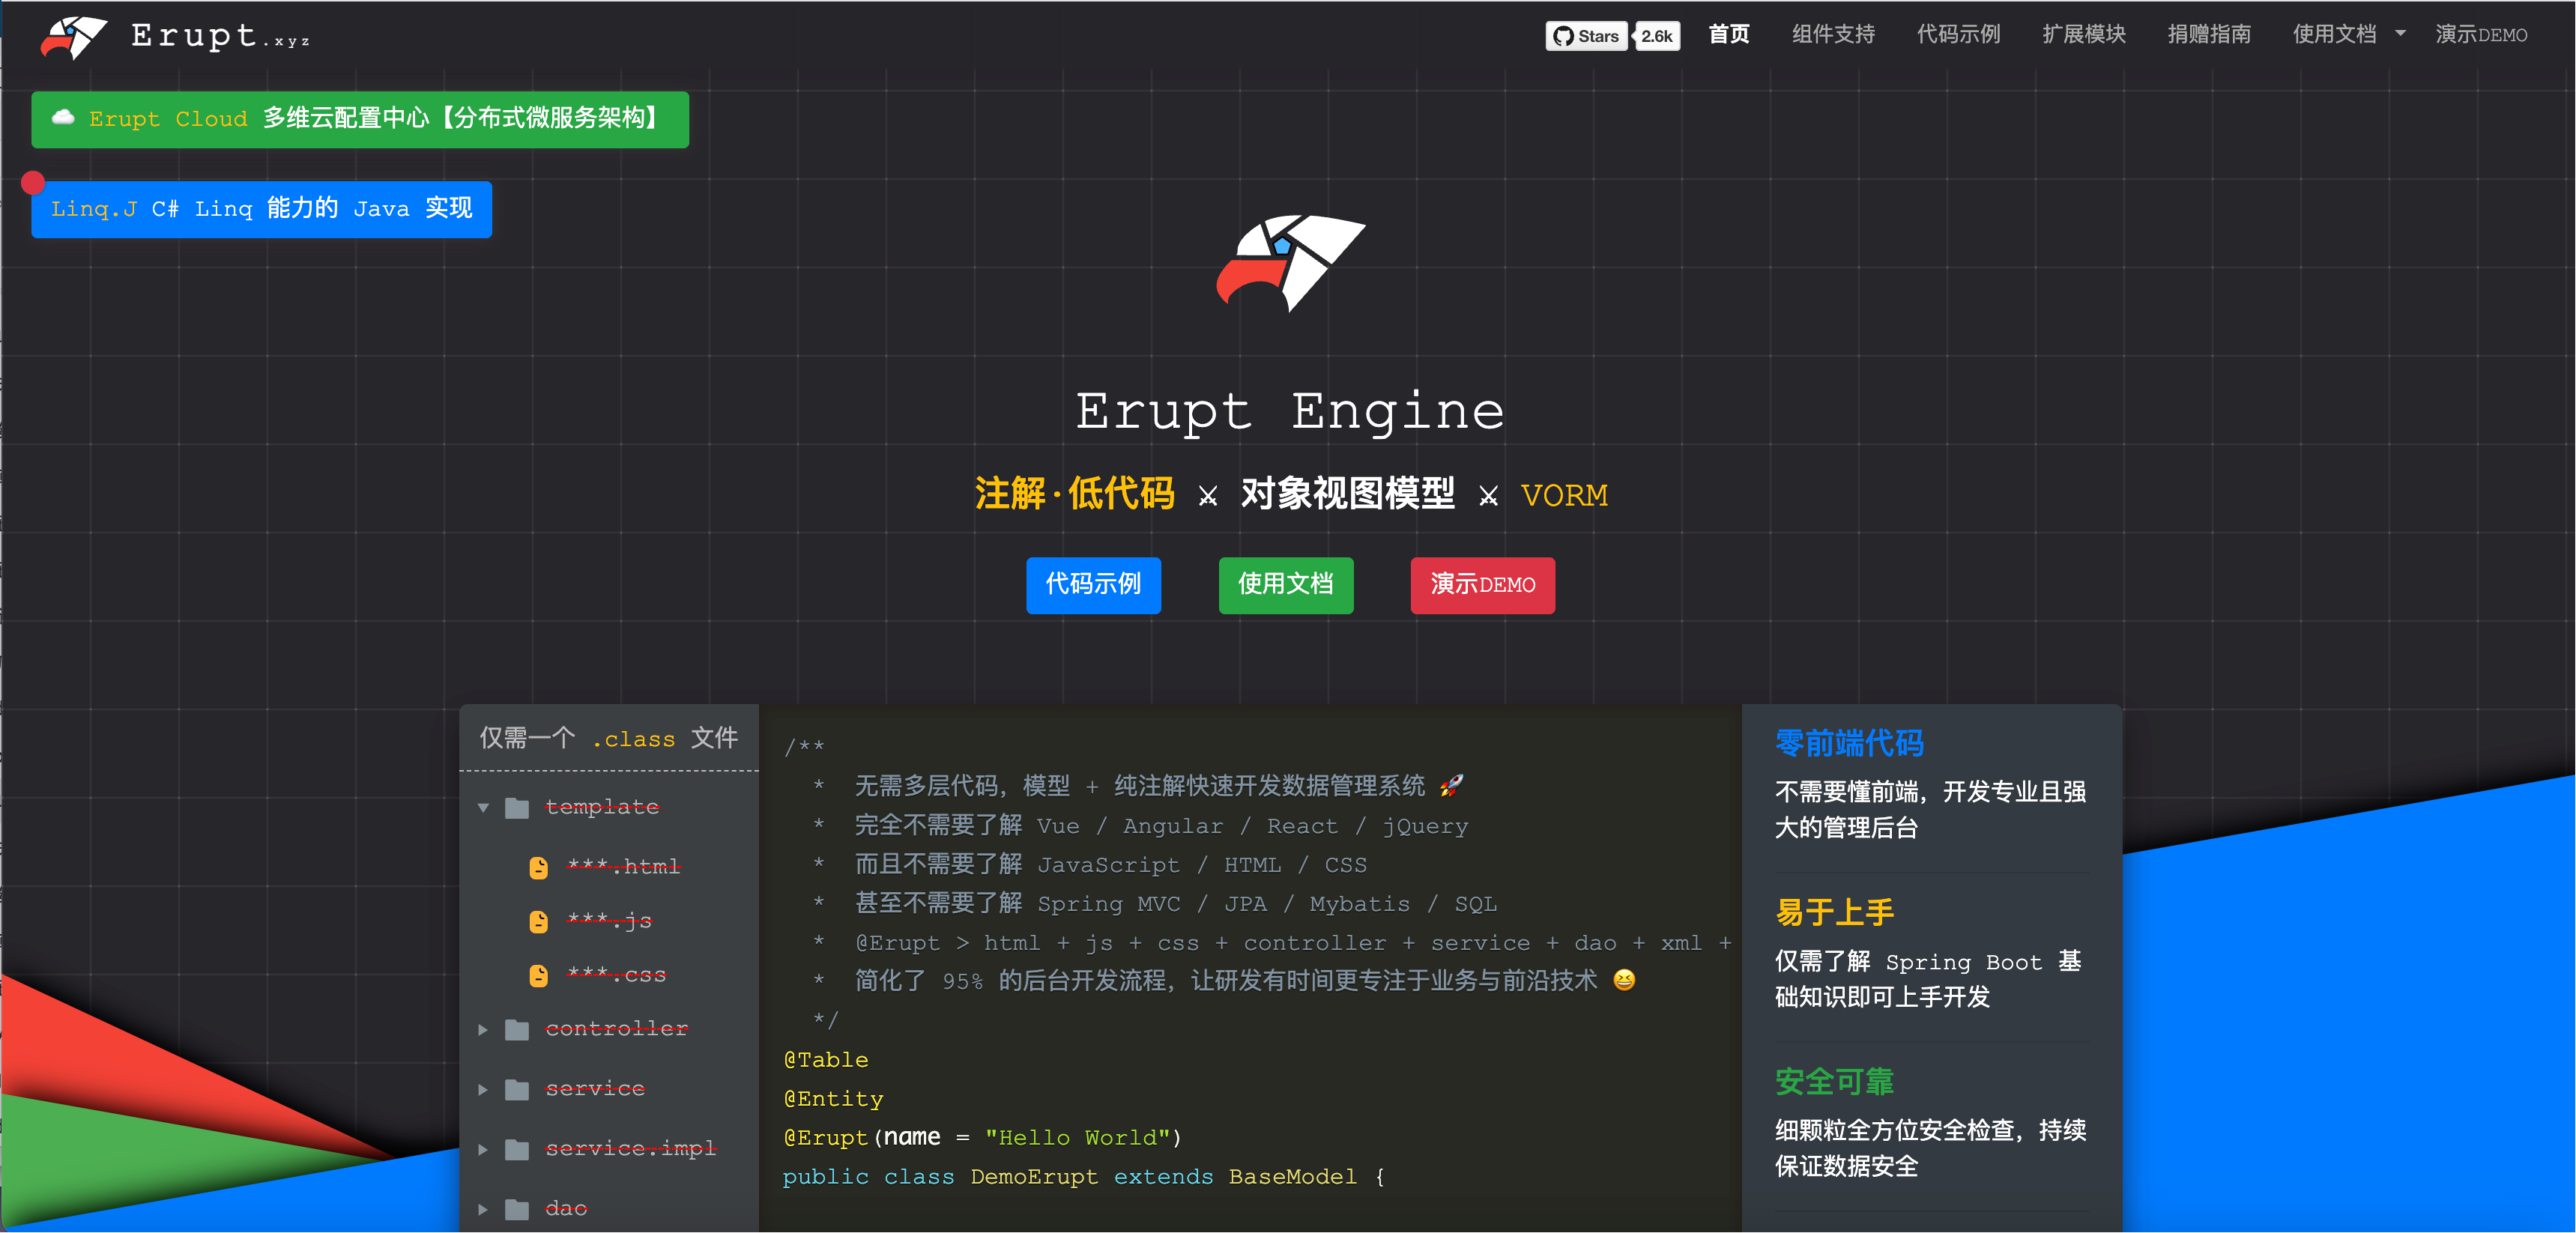This screenshot has width=2576, height=1233.
Task: Click the rocket emoji in the code comment
Action: tap(1451, 786)
